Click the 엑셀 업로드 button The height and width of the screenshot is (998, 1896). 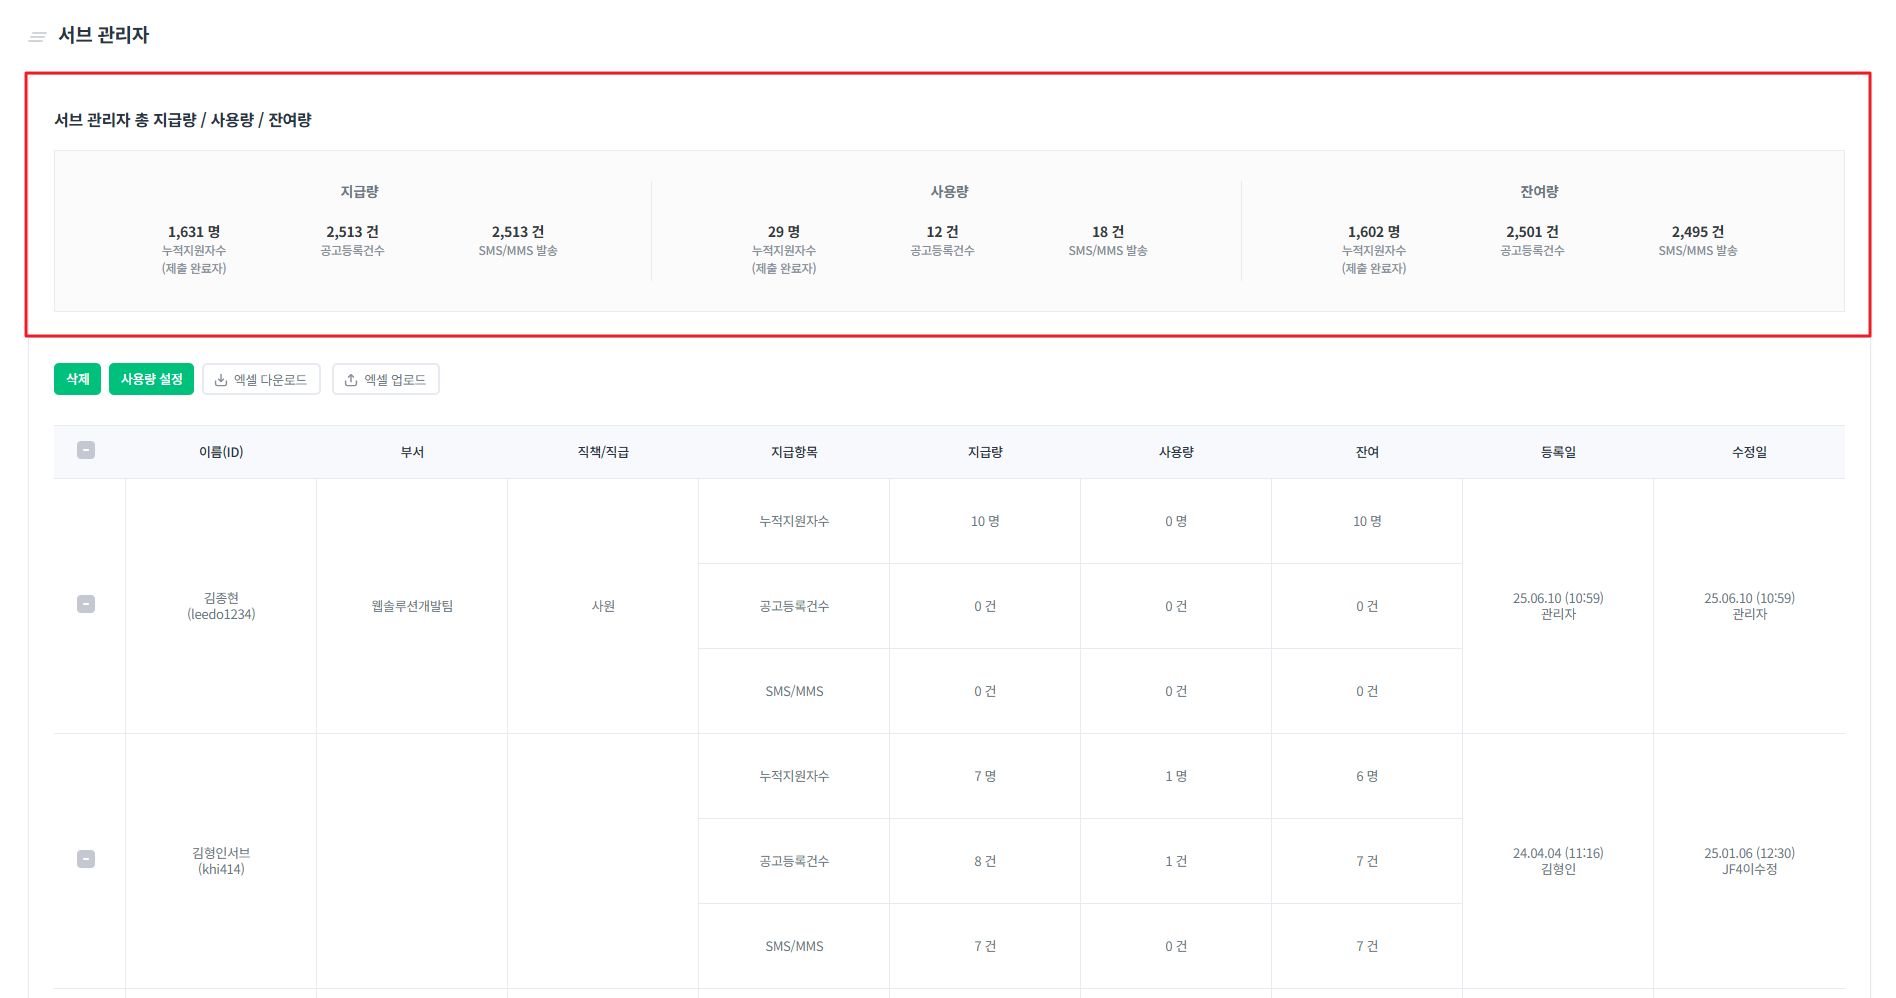point(385,379)
